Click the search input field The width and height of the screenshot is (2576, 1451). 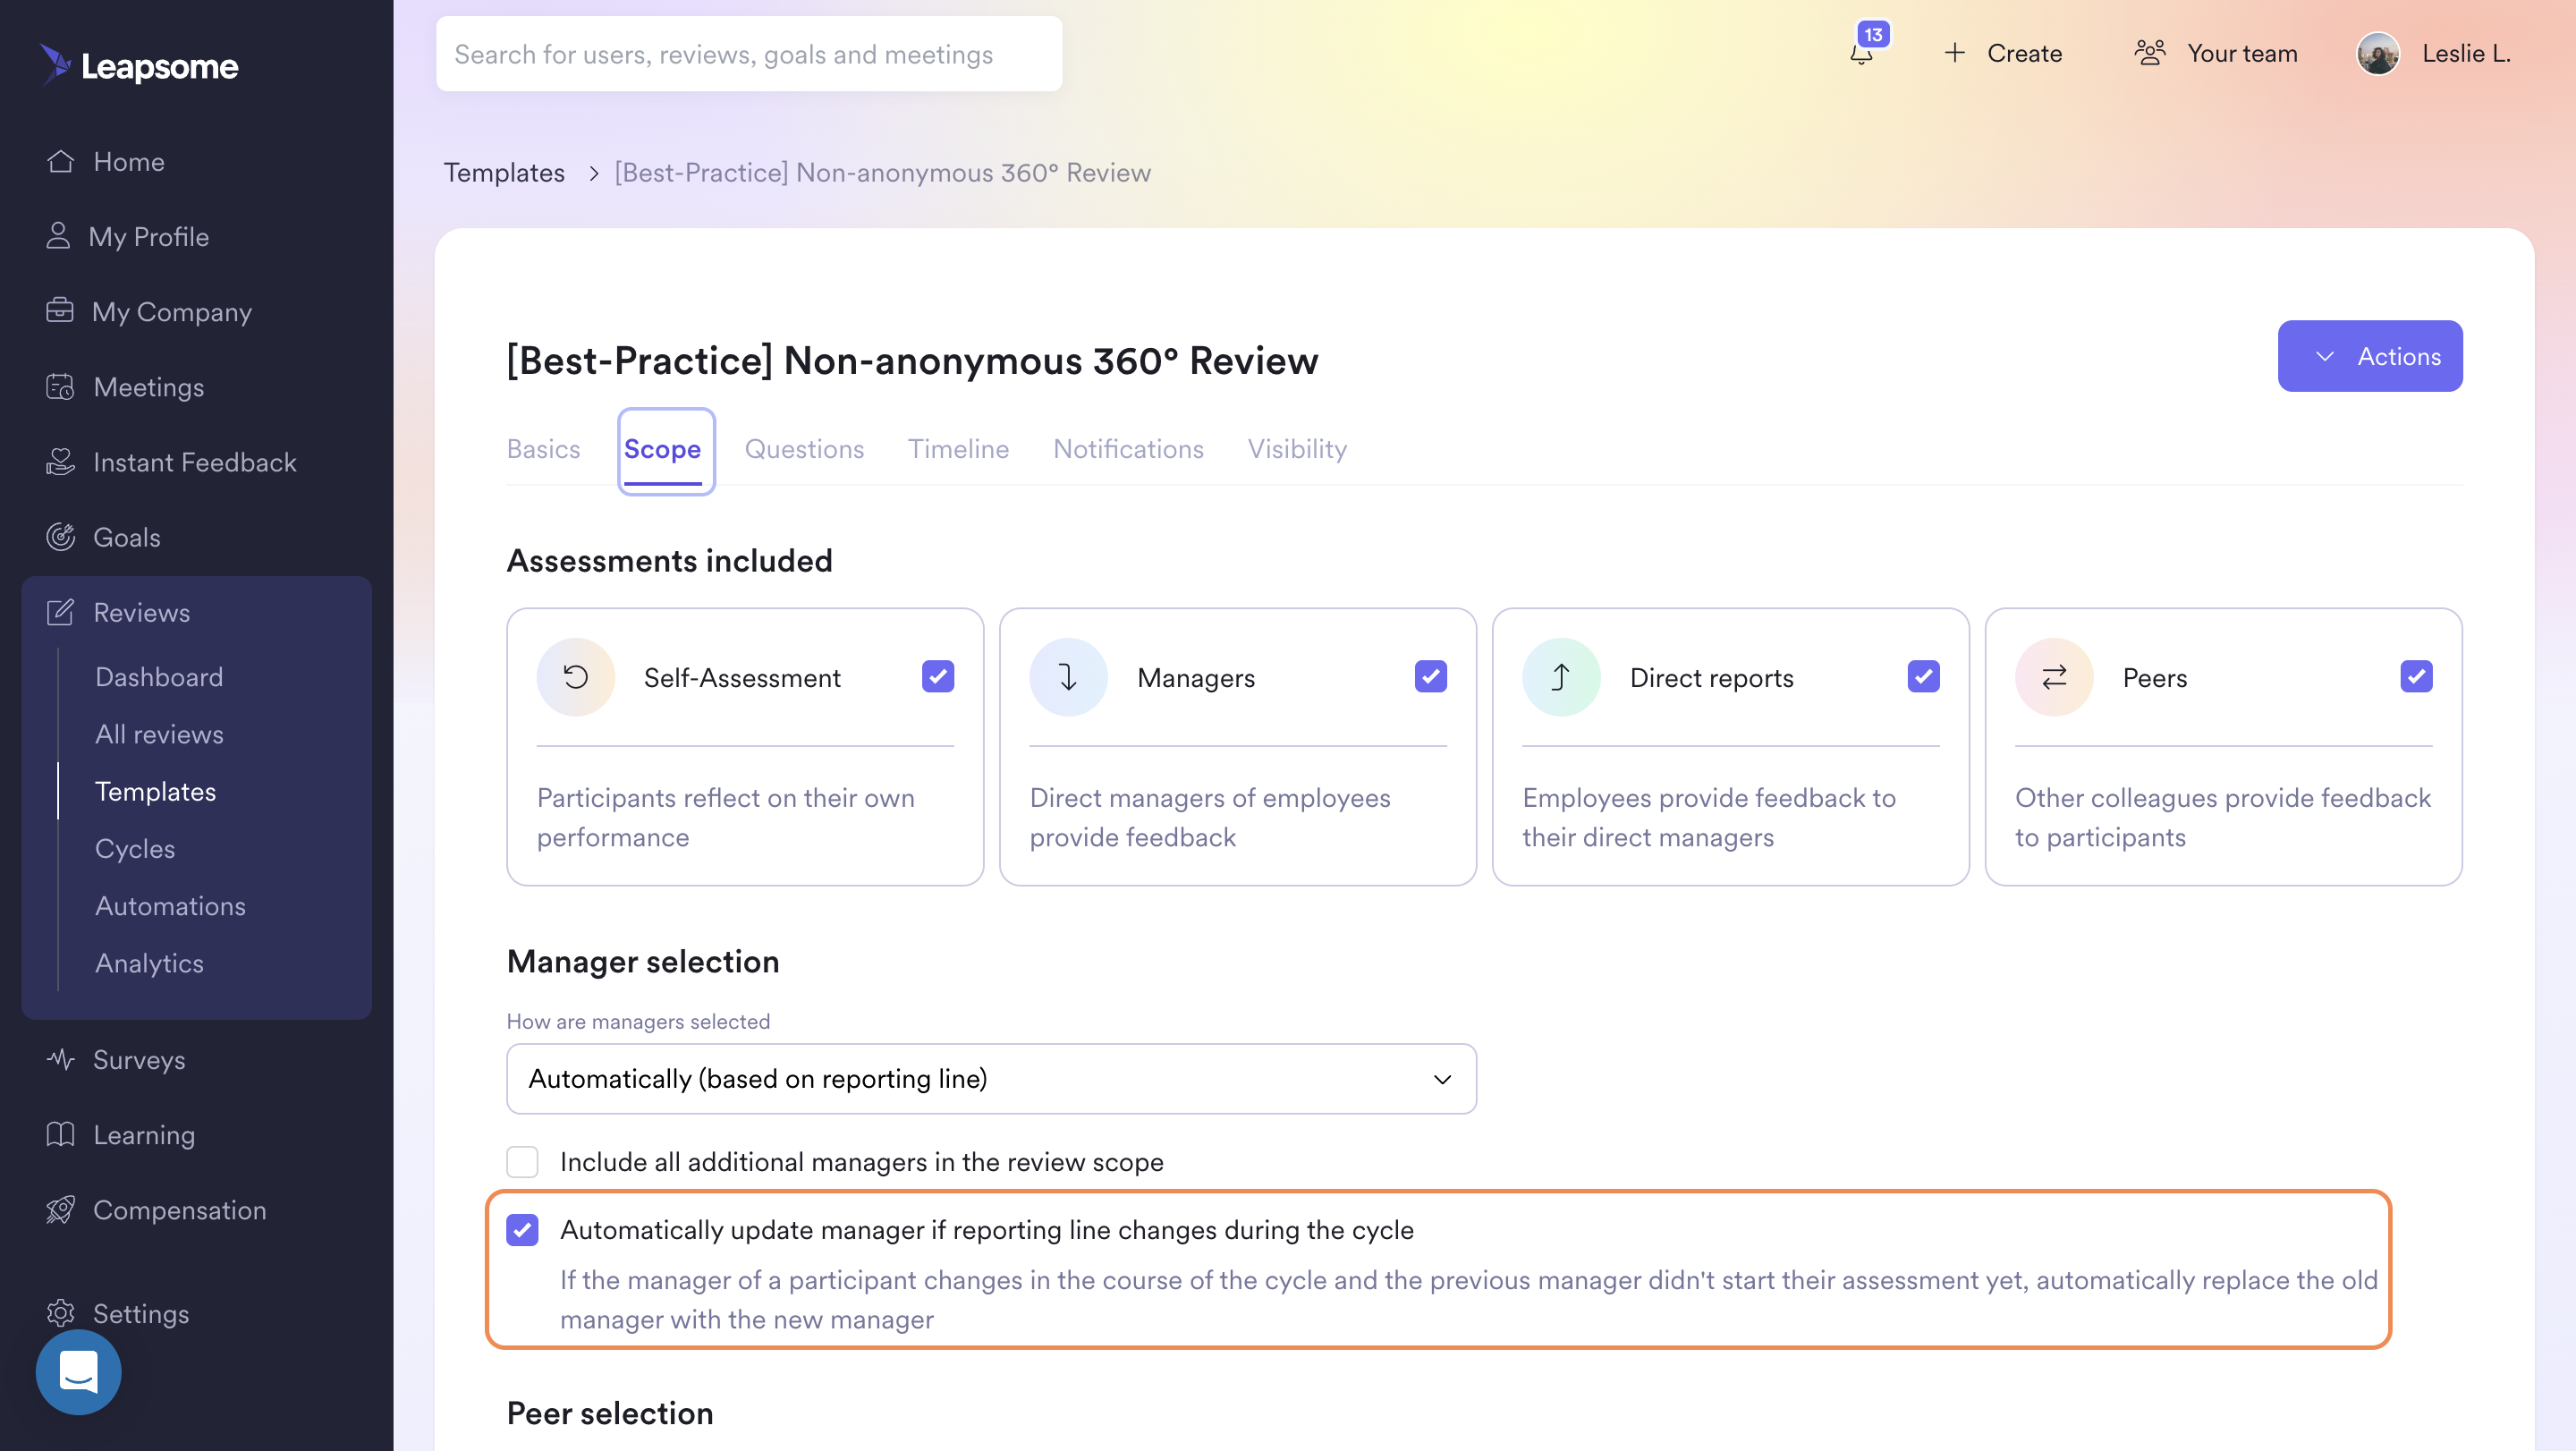point(748,53)
